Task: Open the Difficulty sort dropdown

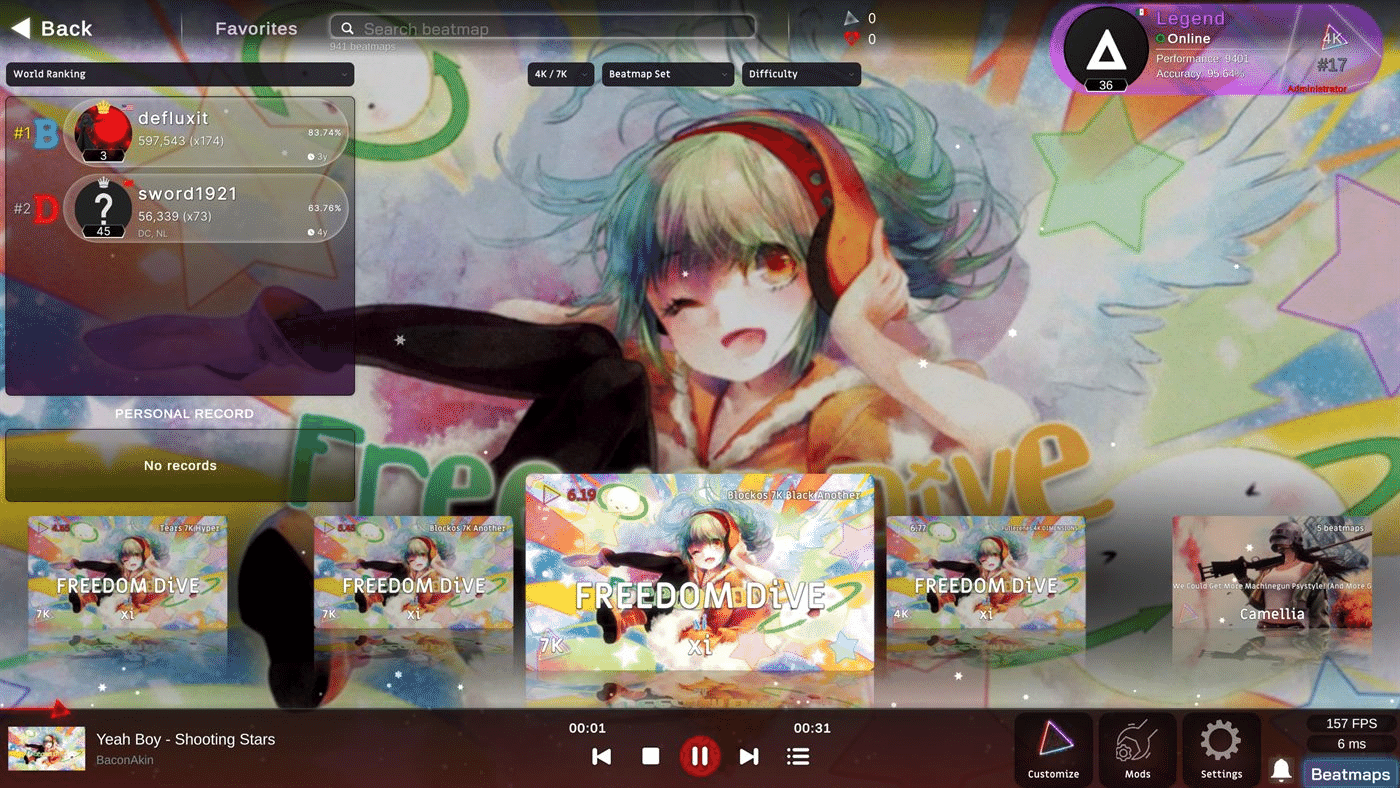Action: (x=801, y=74)
